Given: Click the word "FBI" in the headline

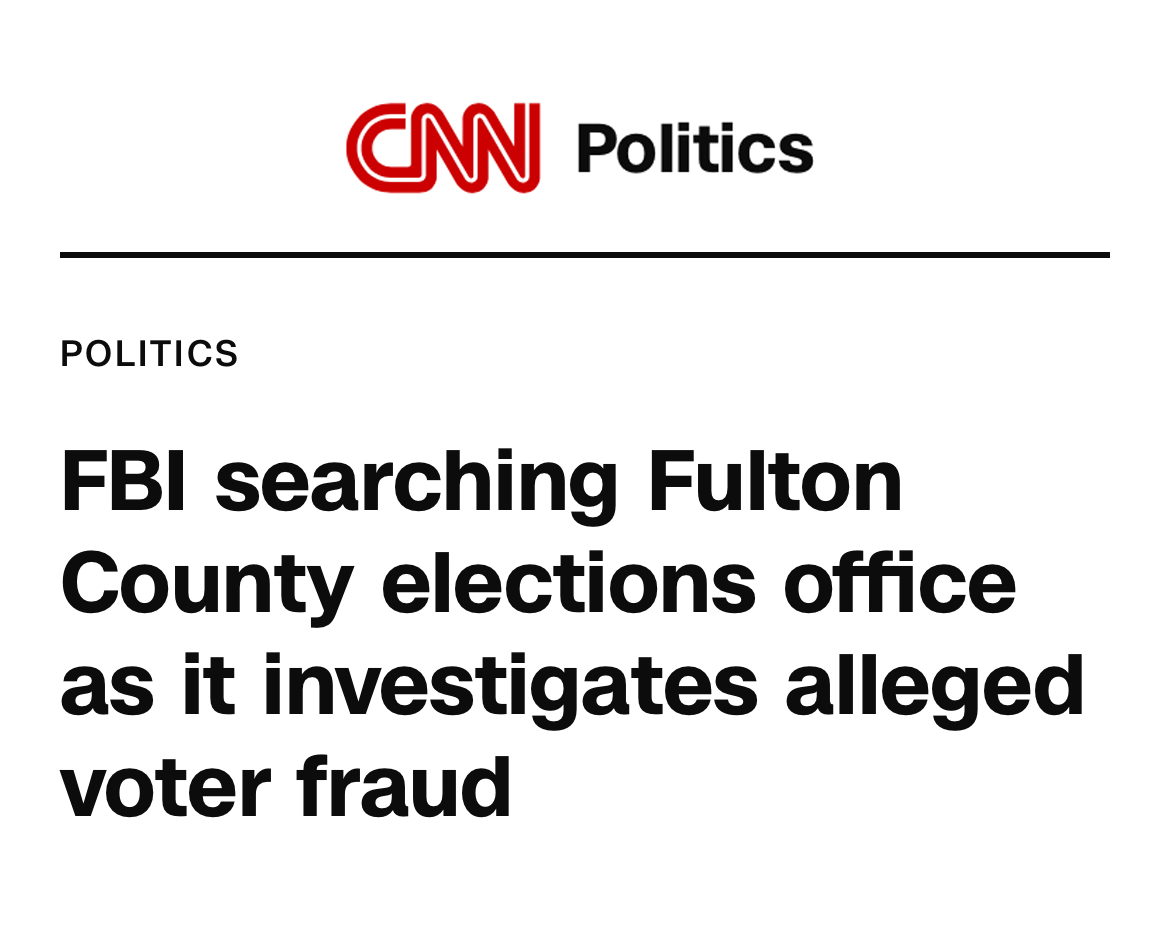Looking at the screenshot, I should coord(125,481).
